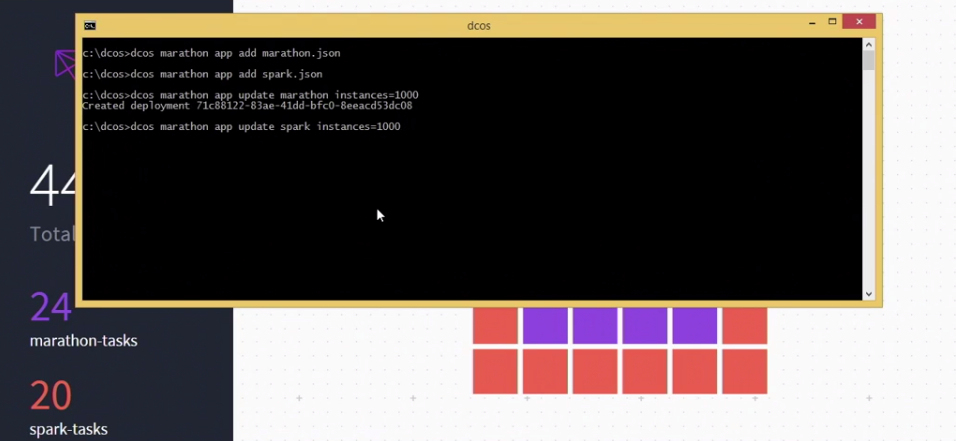Close the dcos terminal window

click(859, 22)
